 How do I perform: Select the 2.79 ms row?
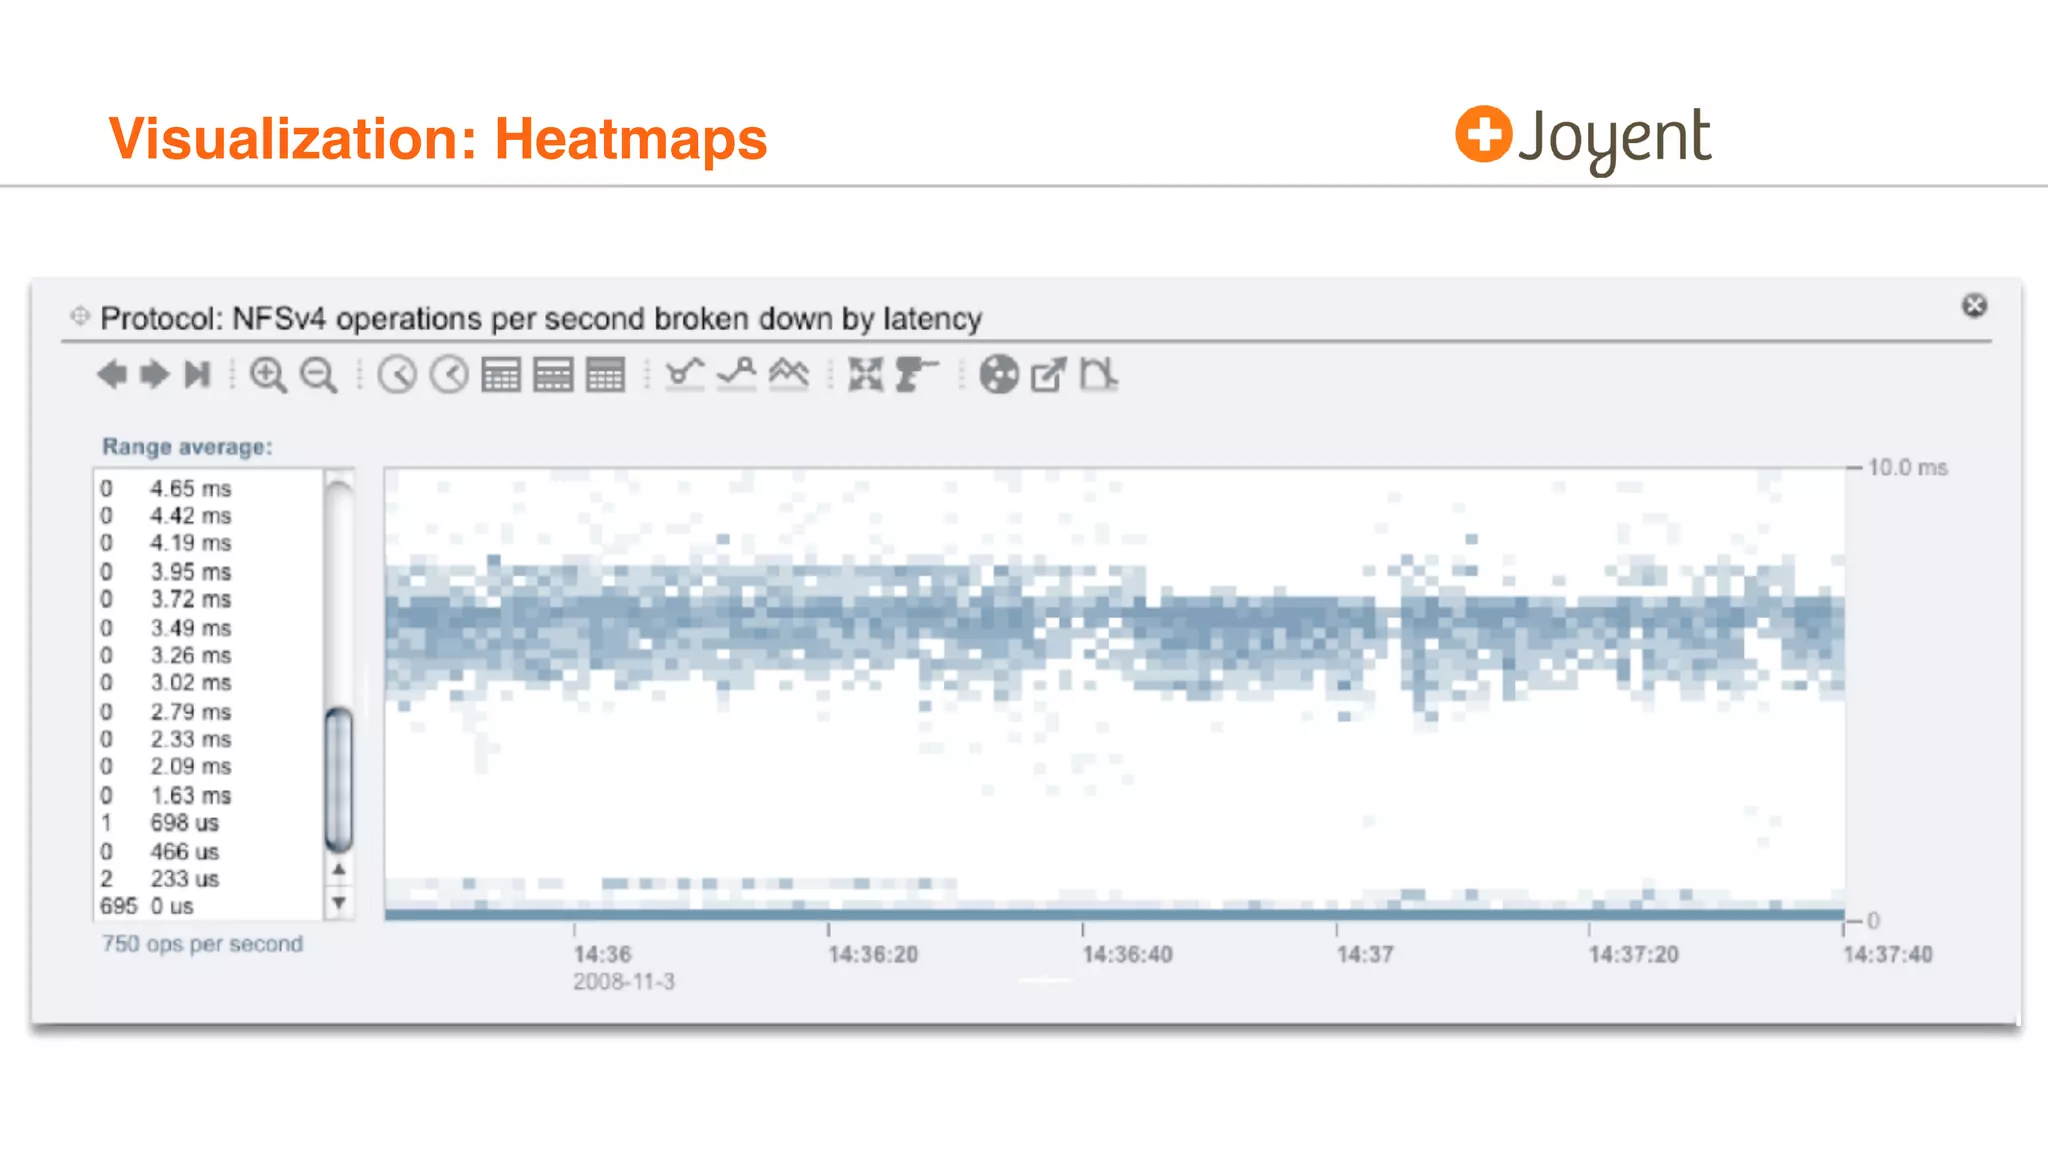(208, 711)
